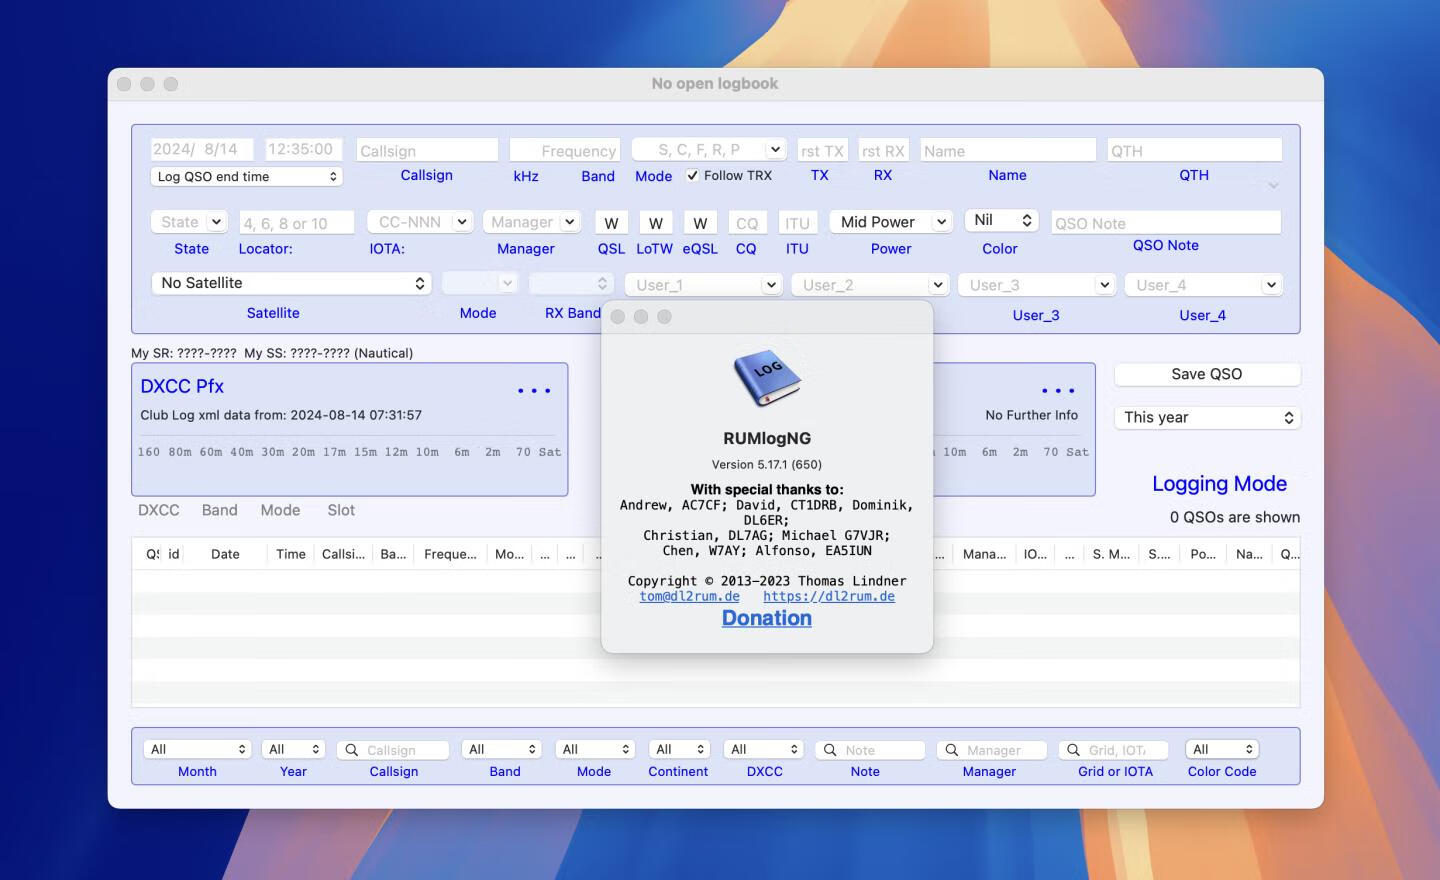Open the Mode S, C, F, R, P dropdown
This screenshot has height=880, width=1440.
[775, 149]
